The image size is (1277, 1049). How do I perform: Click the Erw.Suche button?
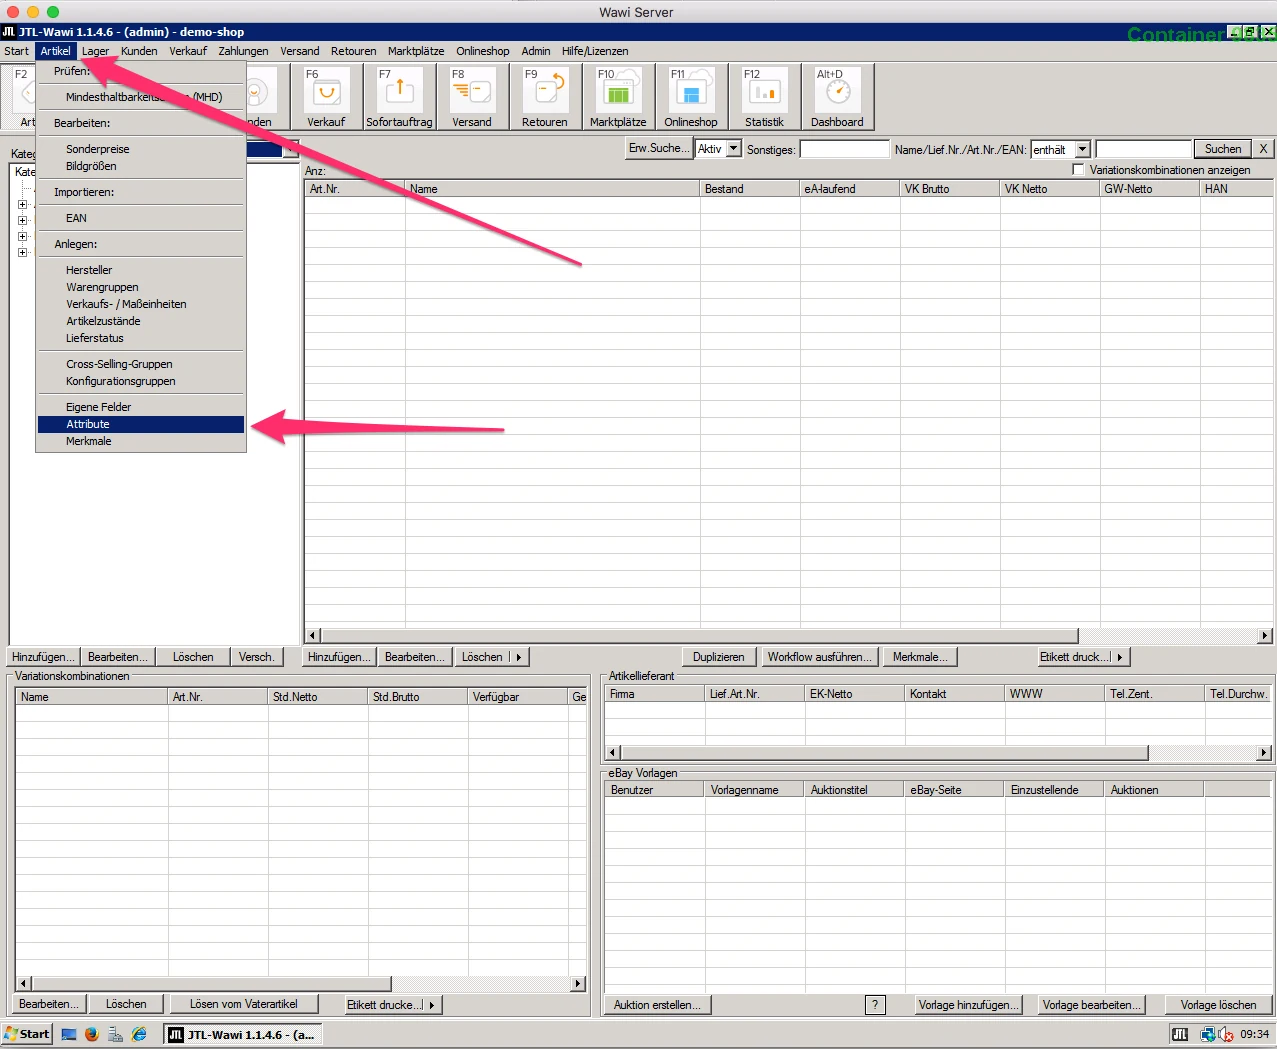tap(658, 148)
